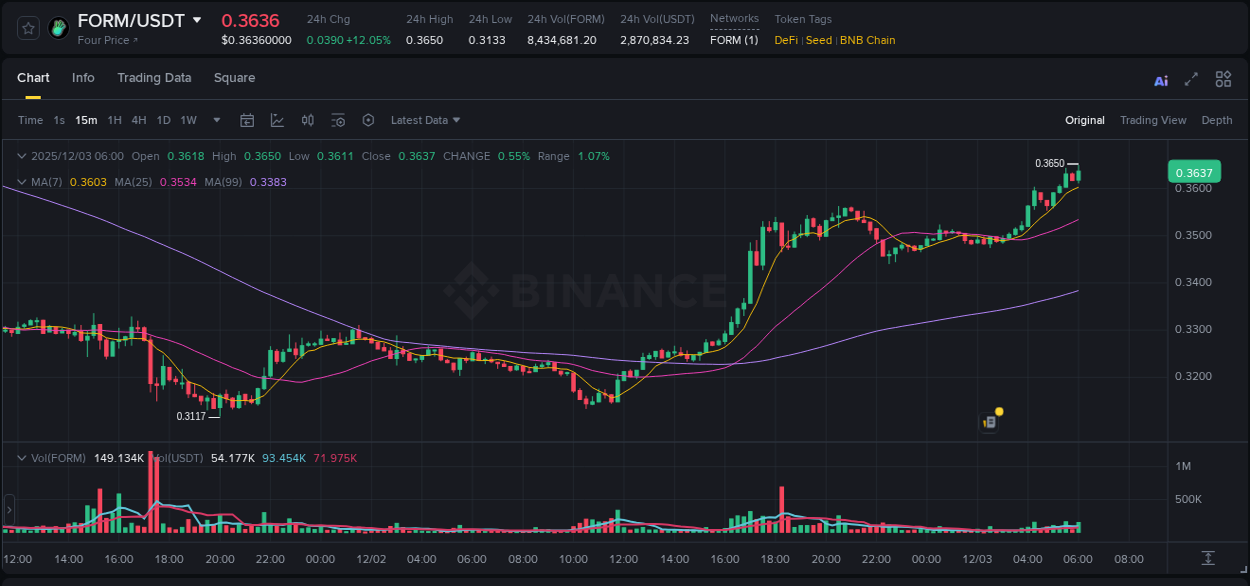1250x586 pixels.
Task: Click the indicator list settings icon
Action: (x=339, y=120)
